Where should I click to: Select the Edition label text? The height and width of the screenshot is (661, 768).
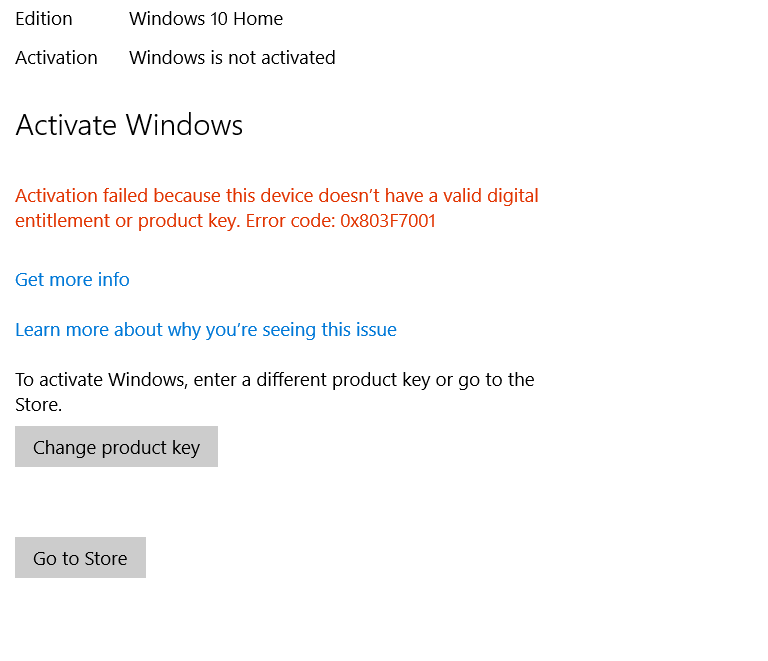44,19
